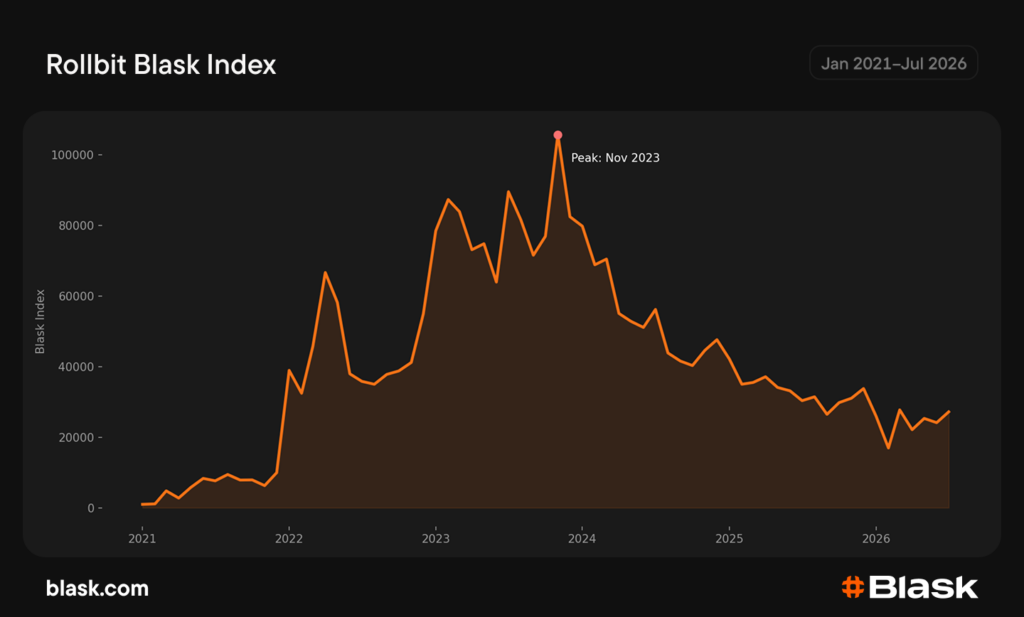Click the pink peak marker dot
This screenshot has height=617, width=1024.
click(x=558, y=135)
